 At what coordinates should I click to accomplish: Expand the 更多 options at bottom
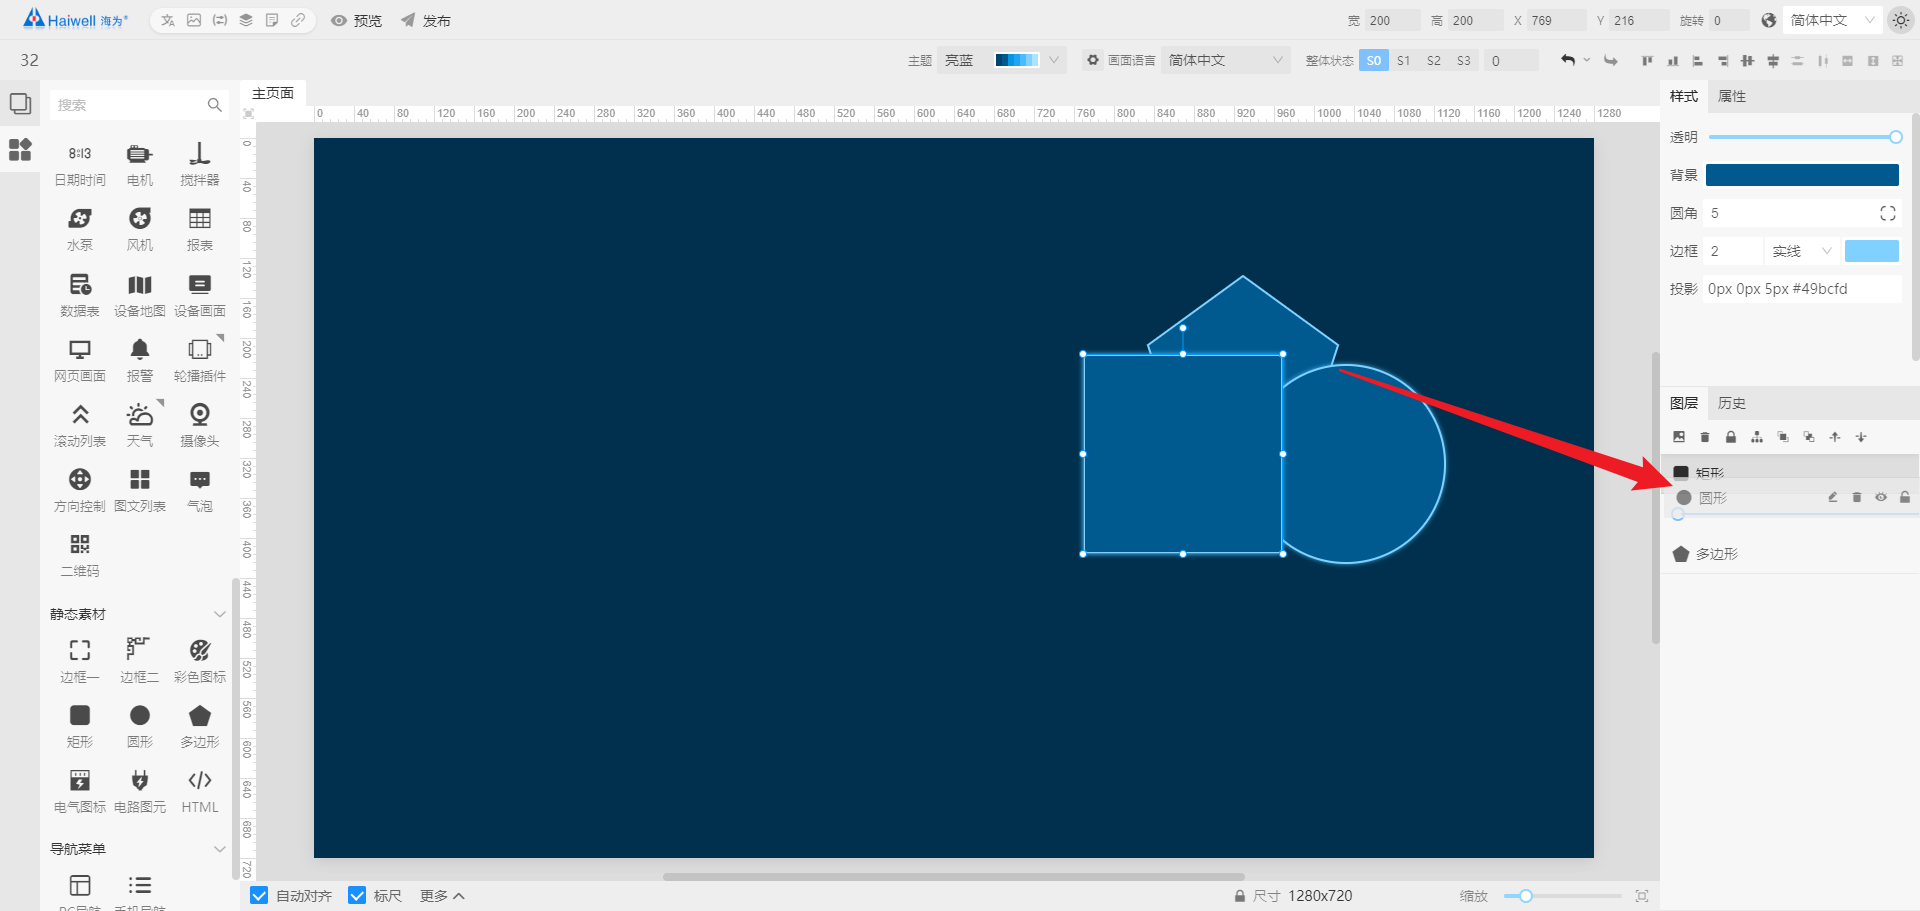coord(442,895)
